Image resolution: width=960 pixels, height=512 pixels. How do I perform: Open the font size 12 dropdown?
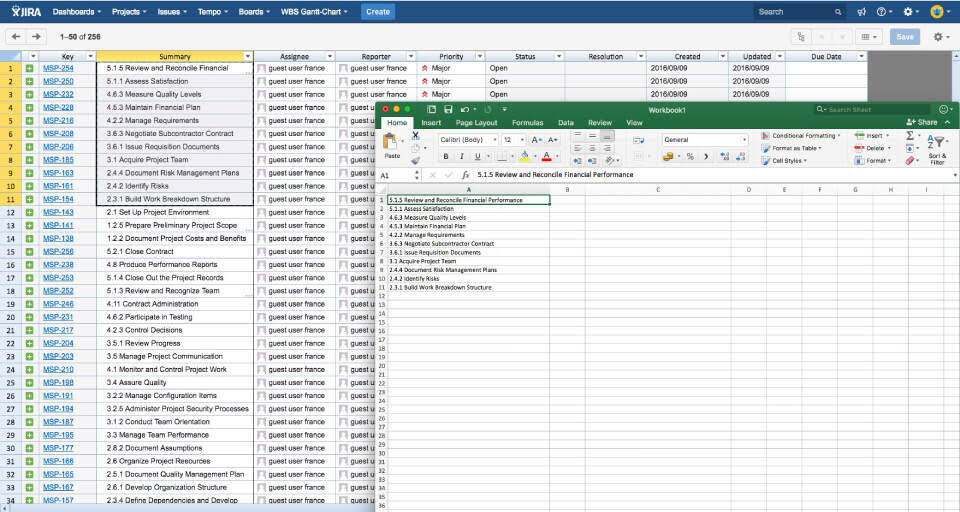[522, 140]
